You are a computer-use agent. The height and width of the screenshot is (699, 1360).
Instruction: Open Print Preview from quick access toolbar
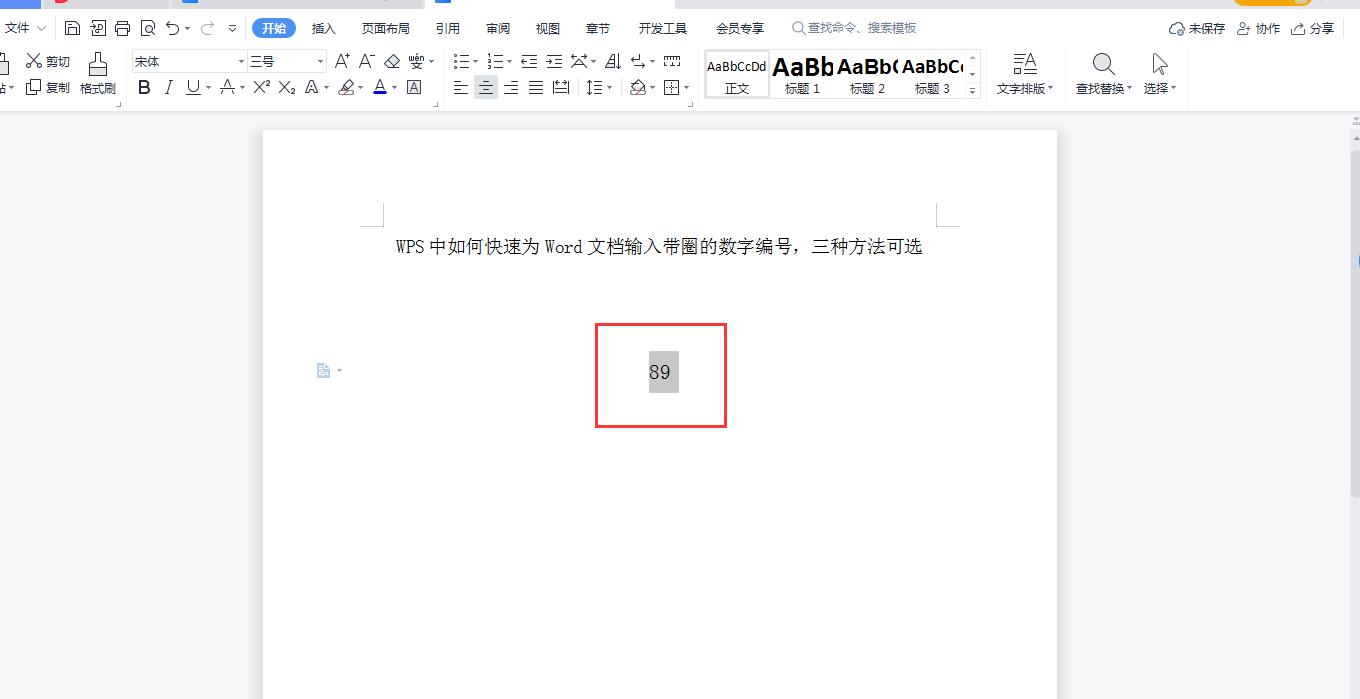148,28
